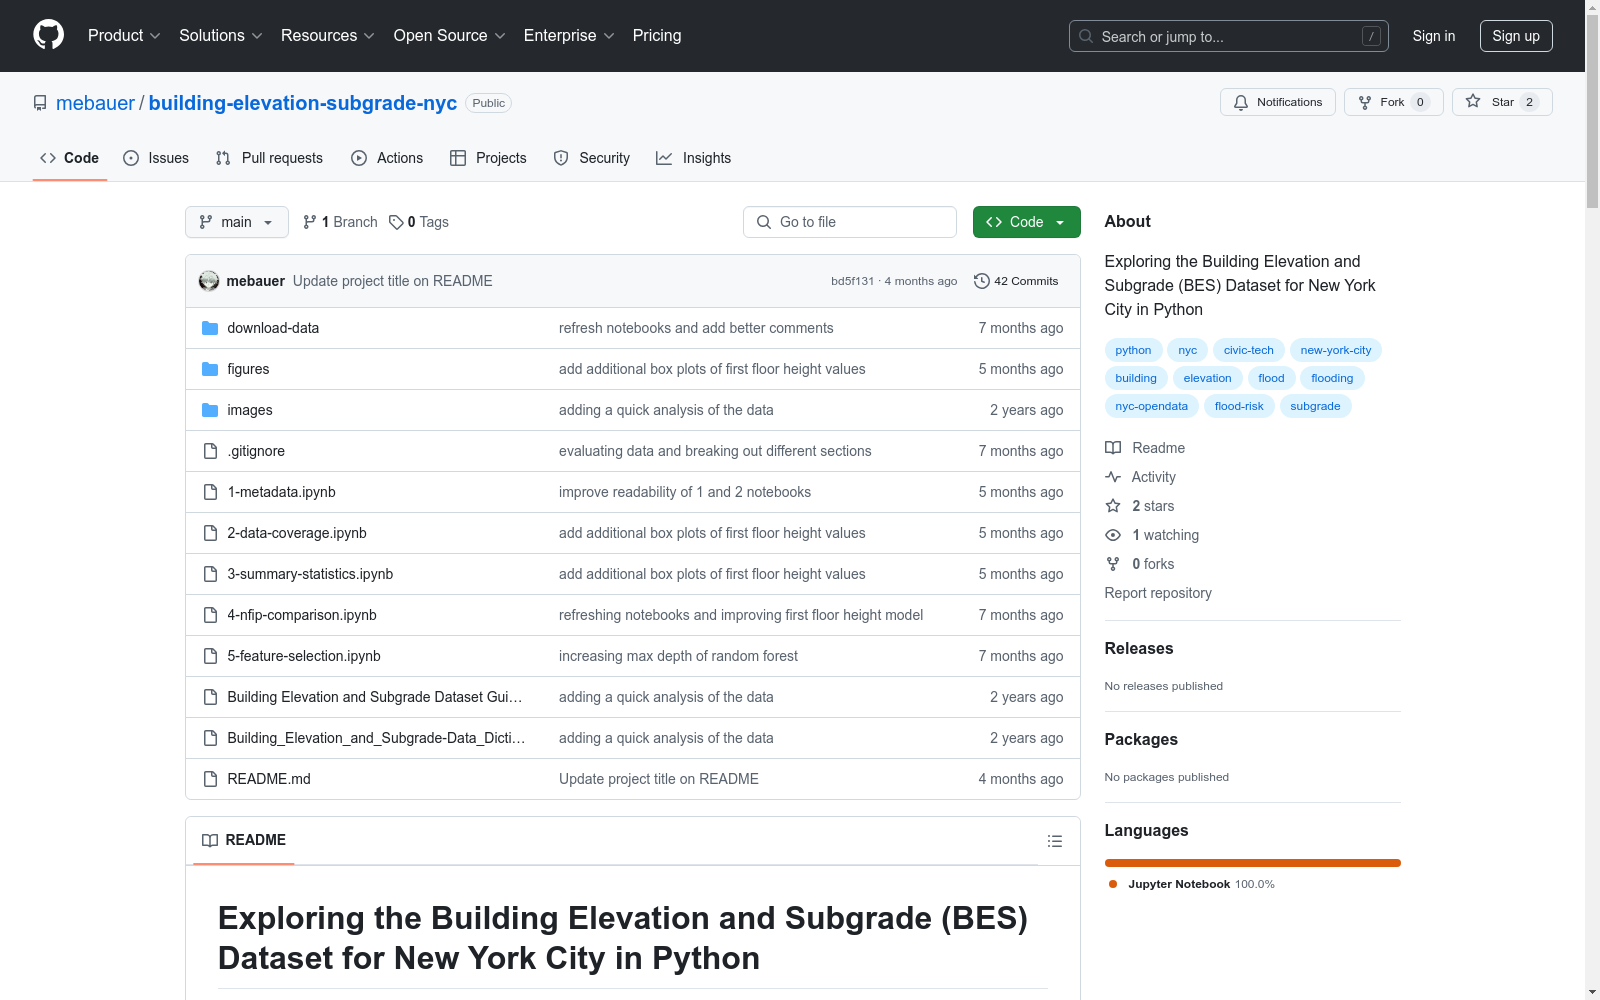Click the .gitignore file icon
The image size is (1600, 1000).
(x=210, y=451)
